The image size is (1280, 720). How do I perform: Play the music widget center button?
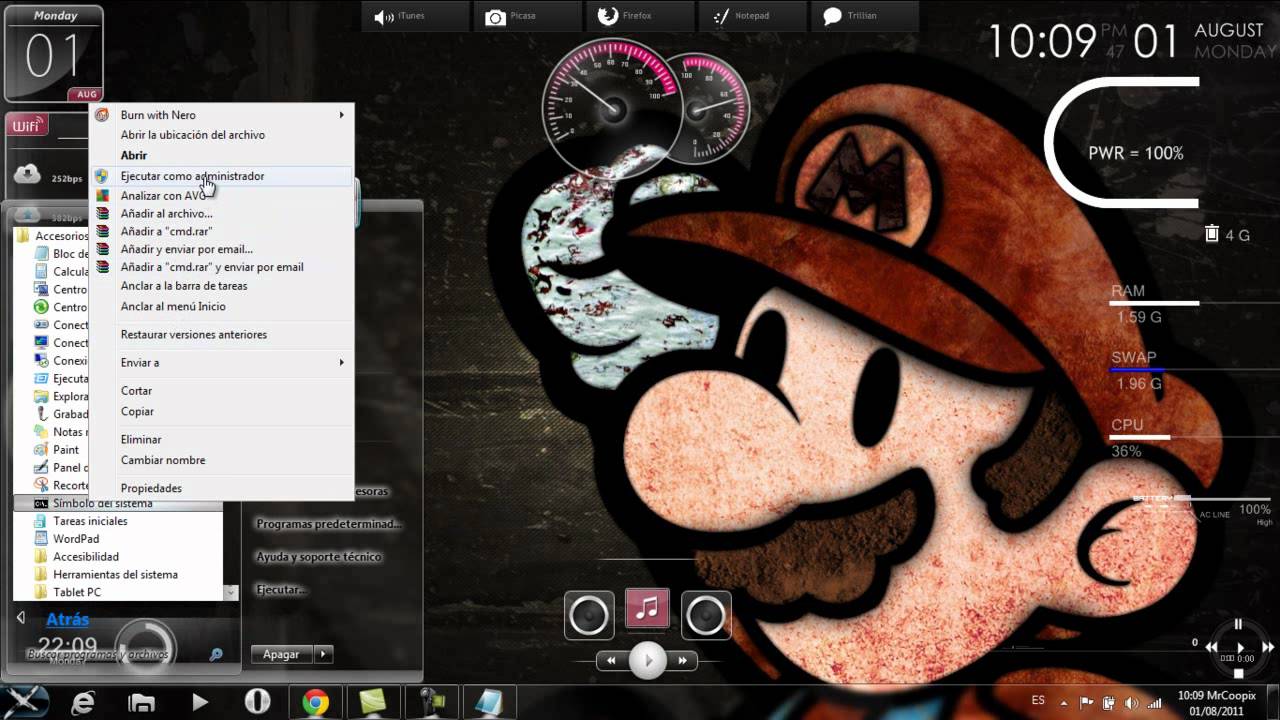[x=647, y=660]
